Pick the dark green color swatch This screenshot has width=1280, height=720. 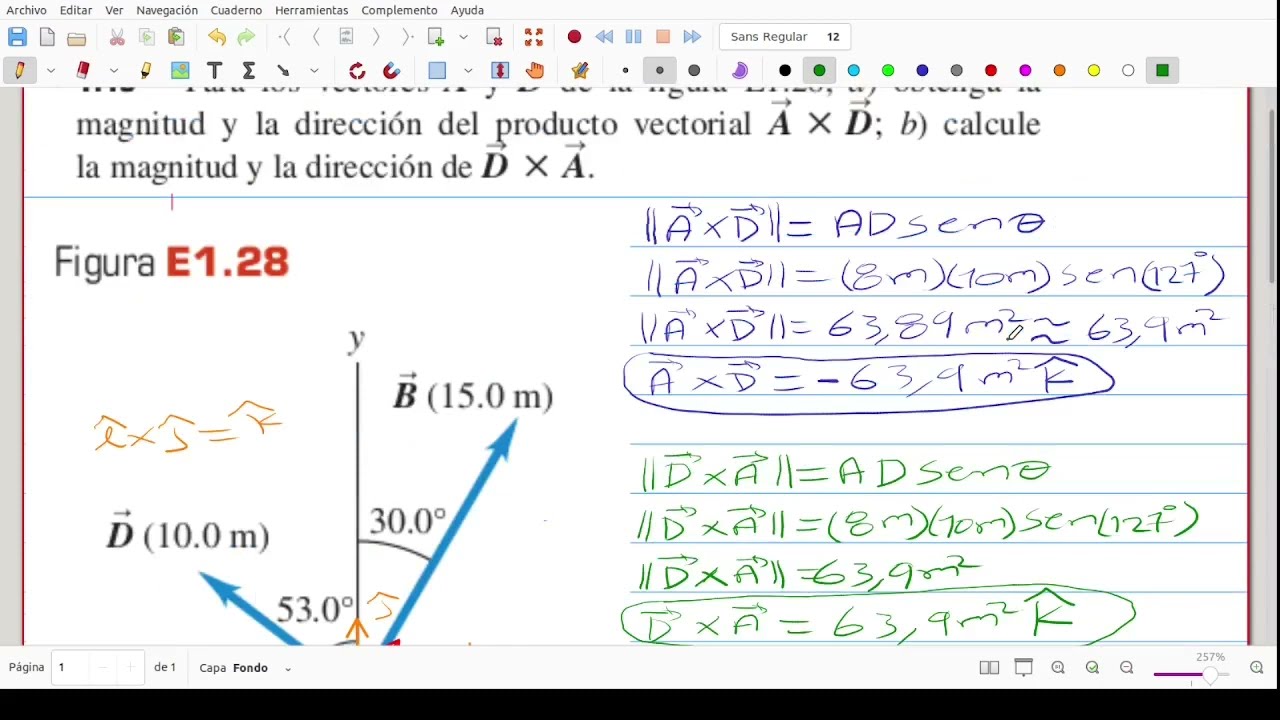(x=819, y=70)
